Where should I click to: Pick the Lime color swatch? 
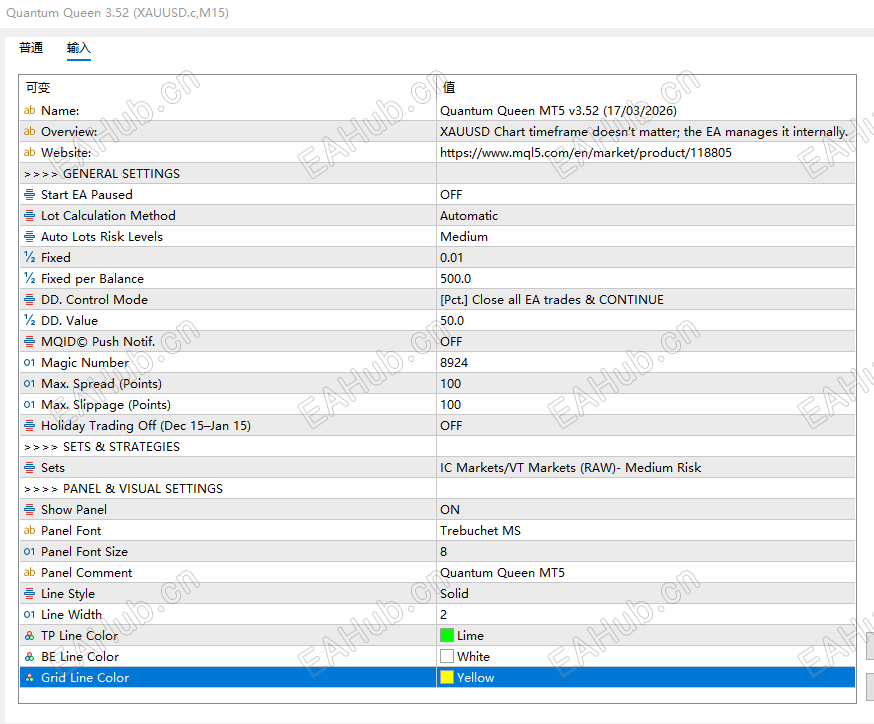click(447, 635)
